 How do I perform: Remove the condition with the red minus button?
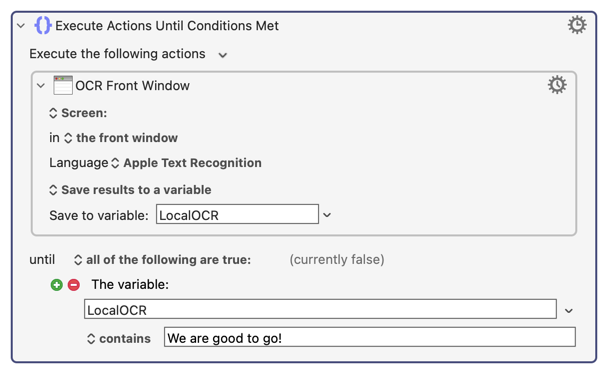[x=74, y=285]
